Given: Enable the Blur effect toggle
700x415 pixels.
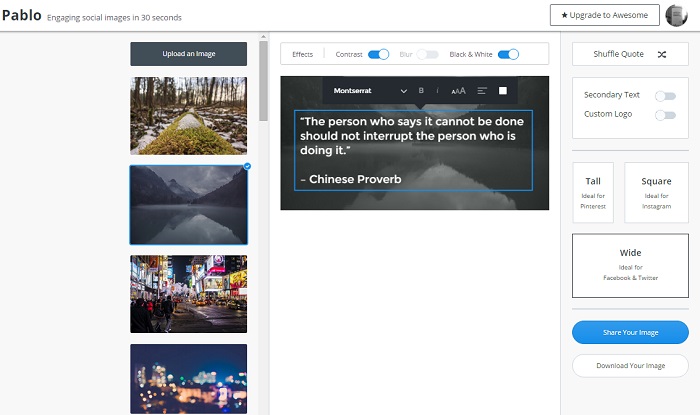Looking at the screenshot, I should click(427, 54).
